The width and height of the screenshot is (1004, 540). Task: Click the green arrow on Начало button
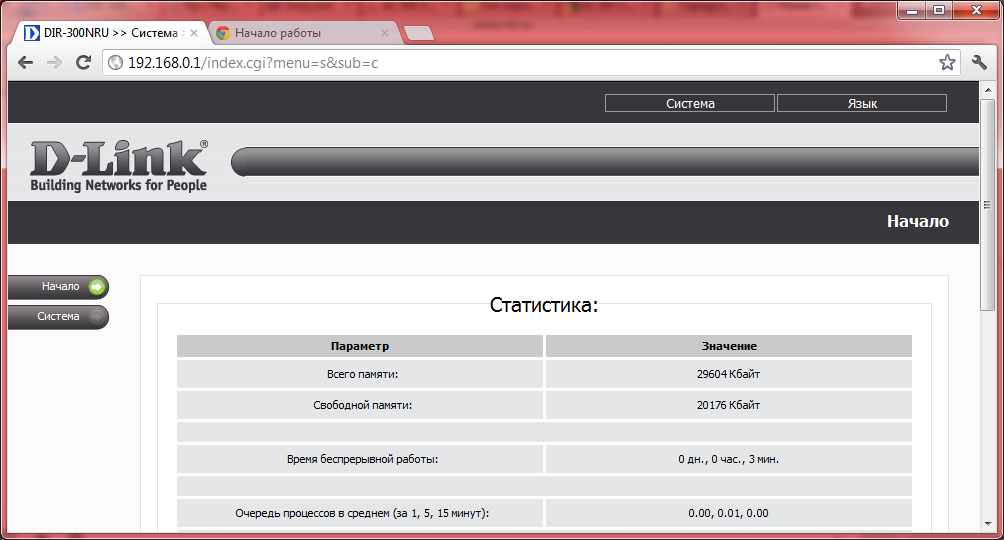(x=97, y=287)
